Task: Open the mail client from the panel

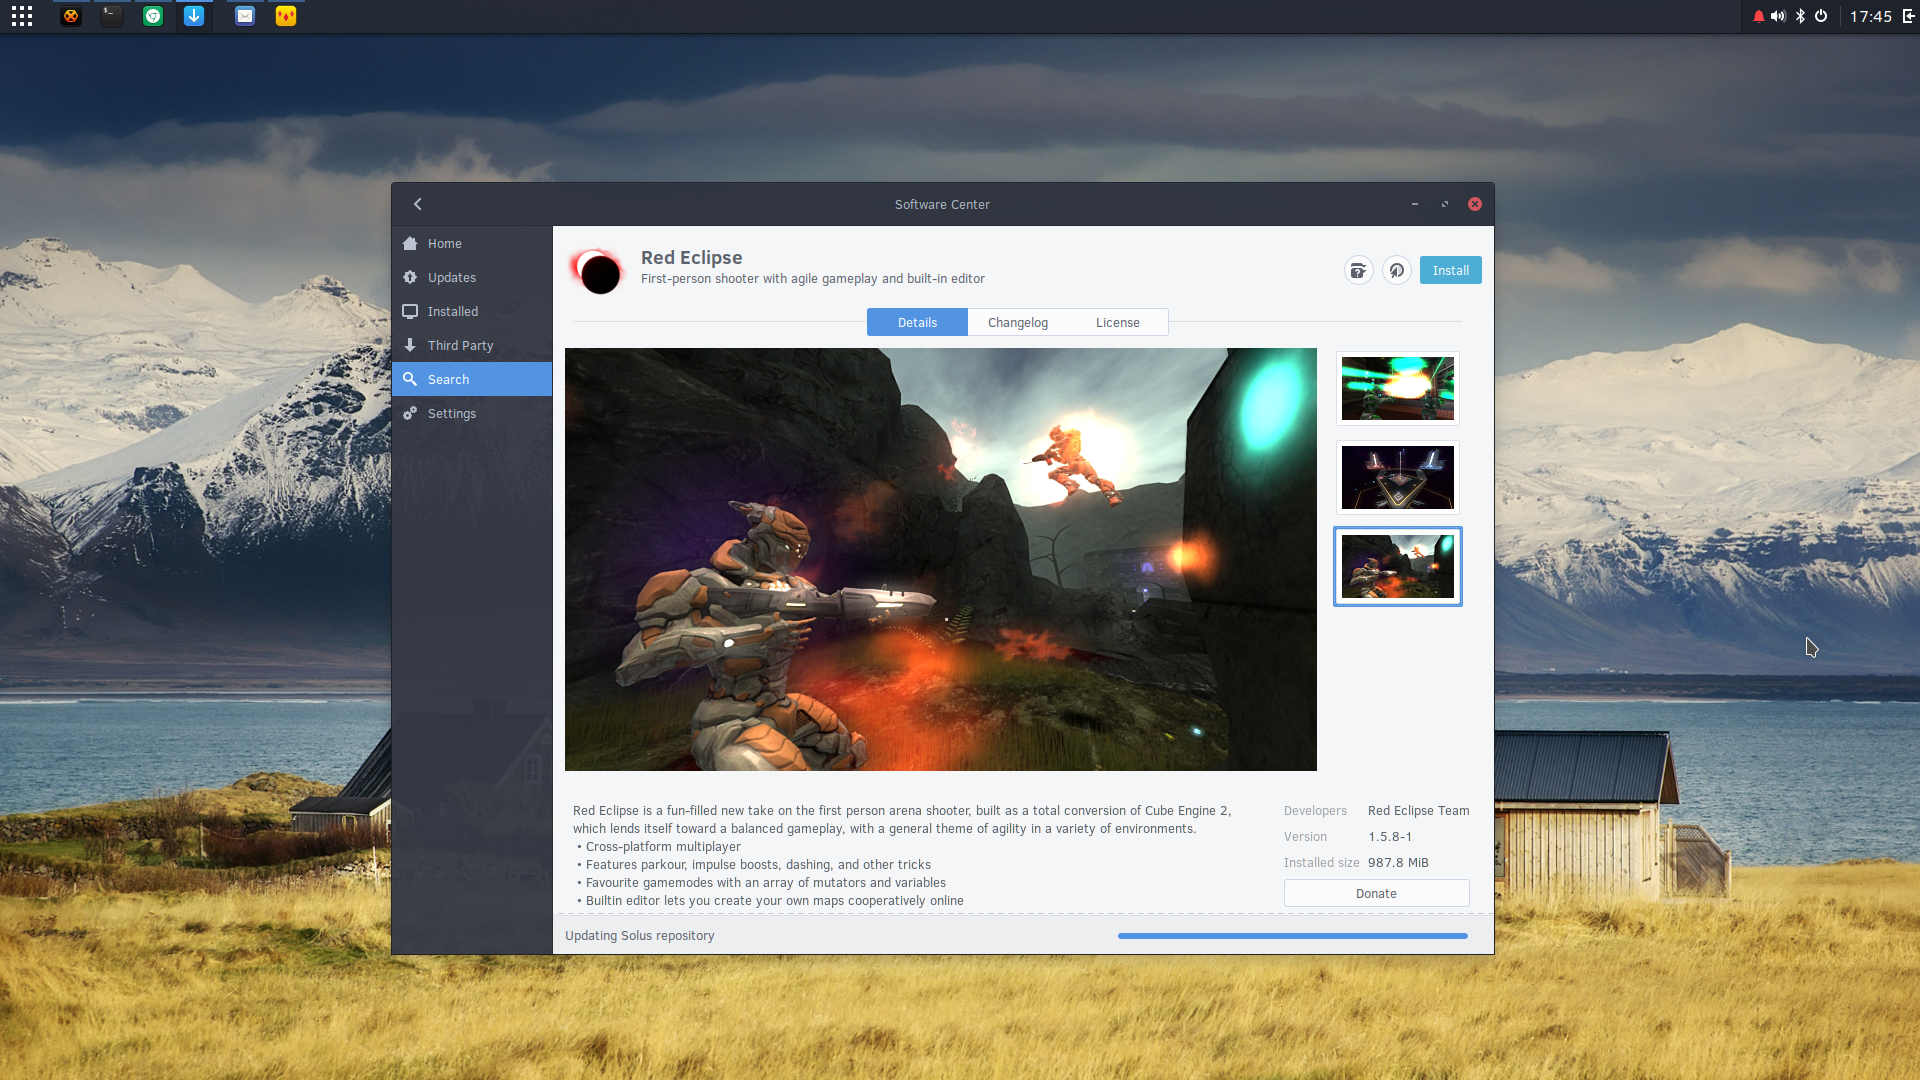Action: (245, 16)
